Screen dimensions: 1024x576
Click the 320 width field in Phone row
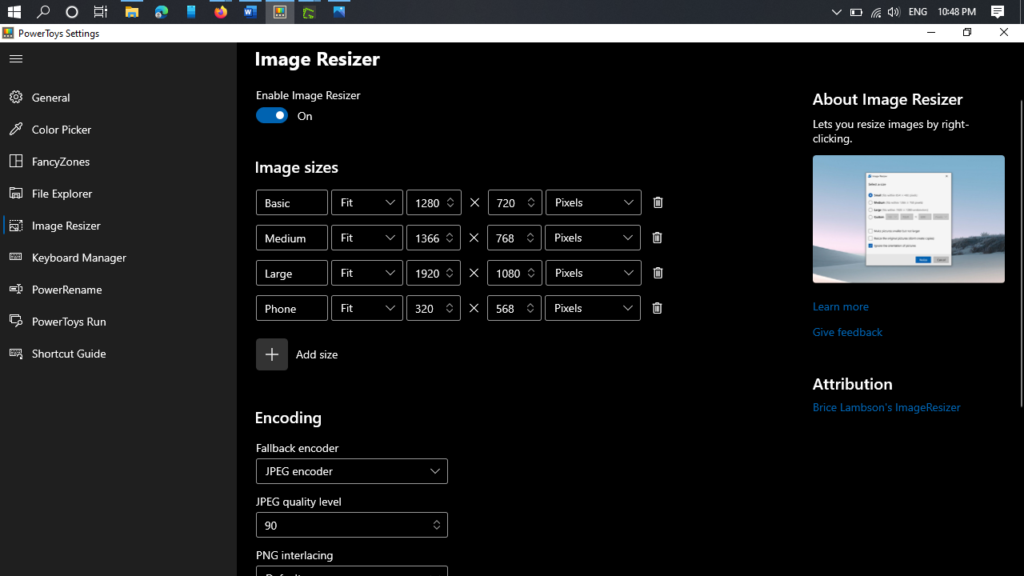pos(434,308)
